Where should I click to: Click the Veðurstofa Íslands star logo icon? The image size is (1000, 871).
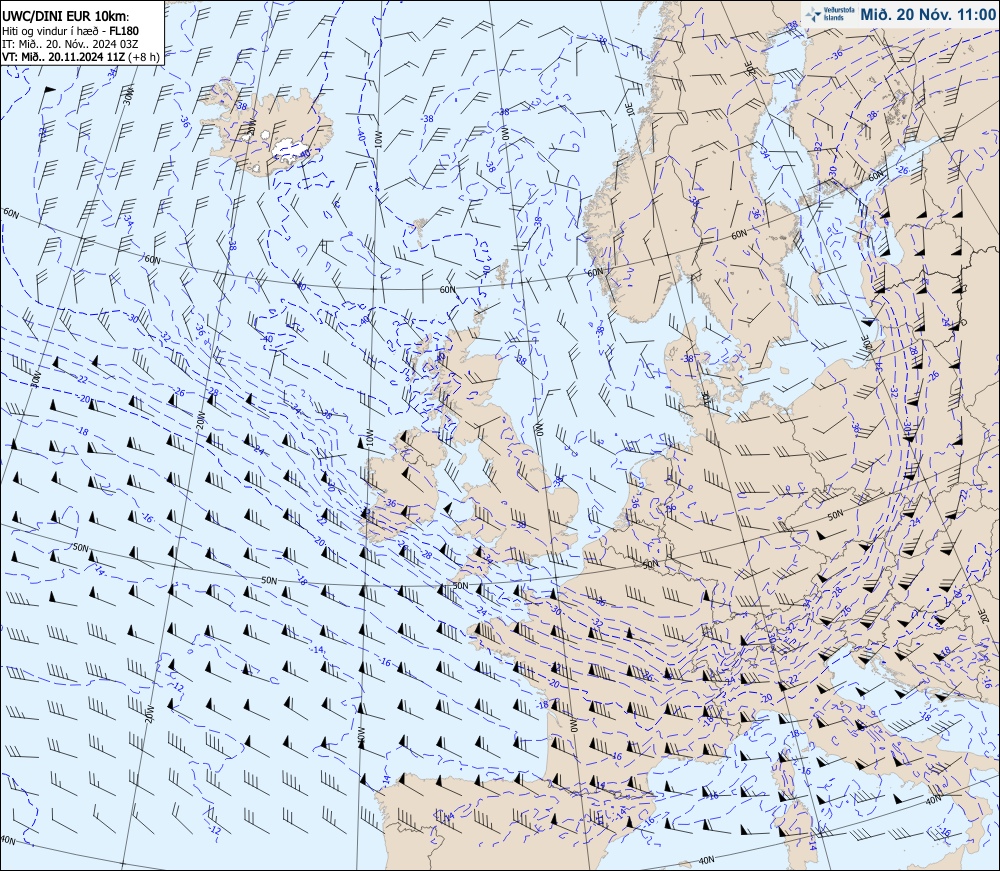pyautogui.click(x=813, y=15)
